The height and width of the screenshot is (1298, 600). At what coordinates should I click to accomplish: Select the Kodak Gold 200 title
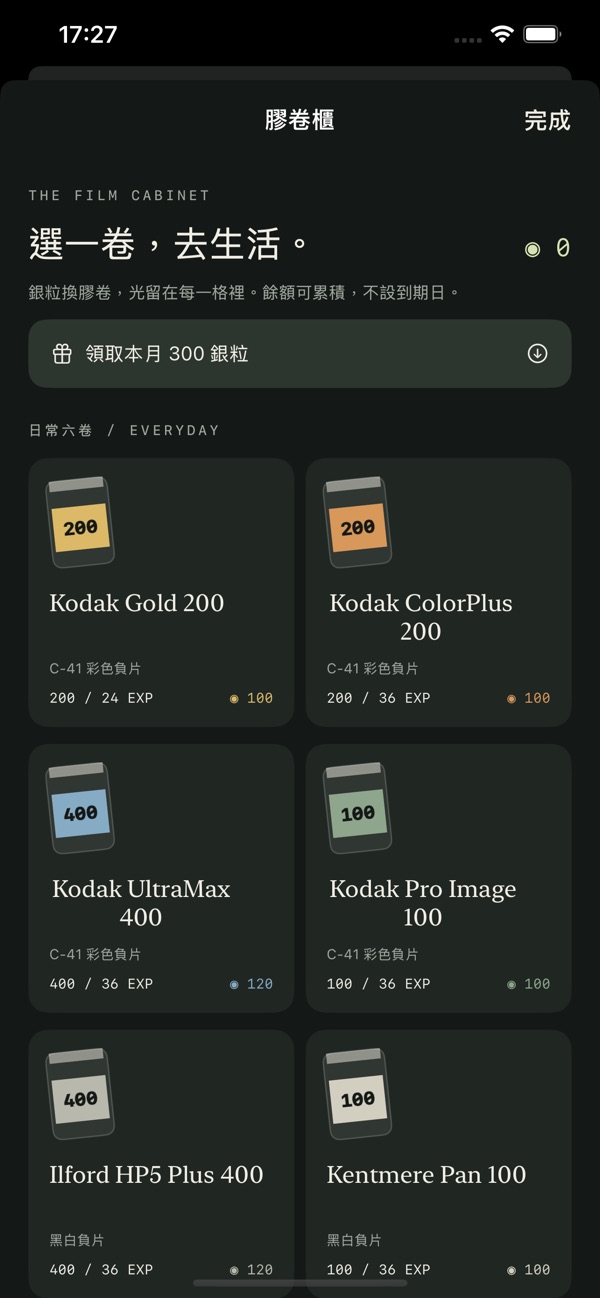coord(137,603)
